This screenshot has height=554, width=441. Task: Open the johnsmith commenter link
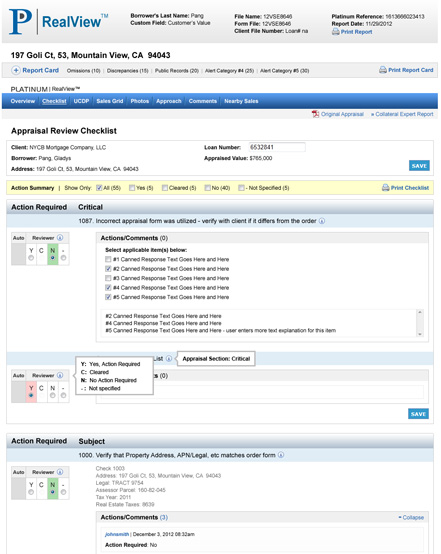(x=117, y=534)
